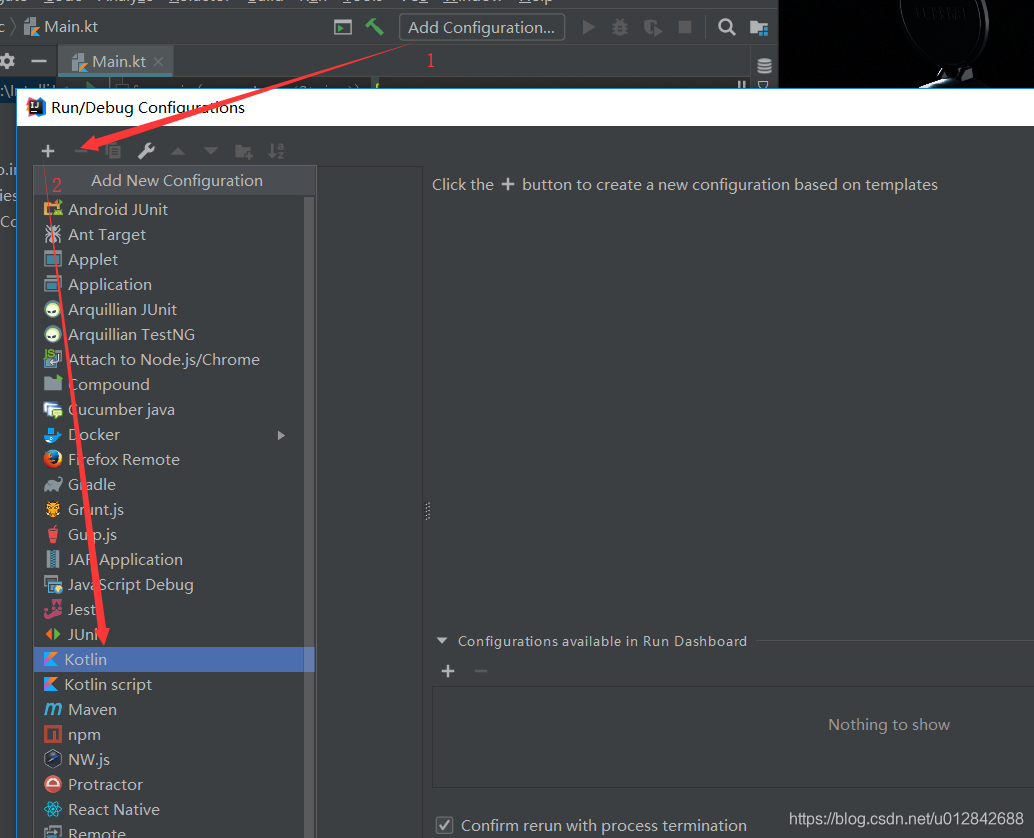
Task: Click the Add New Configuration plus icon
Action: [x=47, y=151]
